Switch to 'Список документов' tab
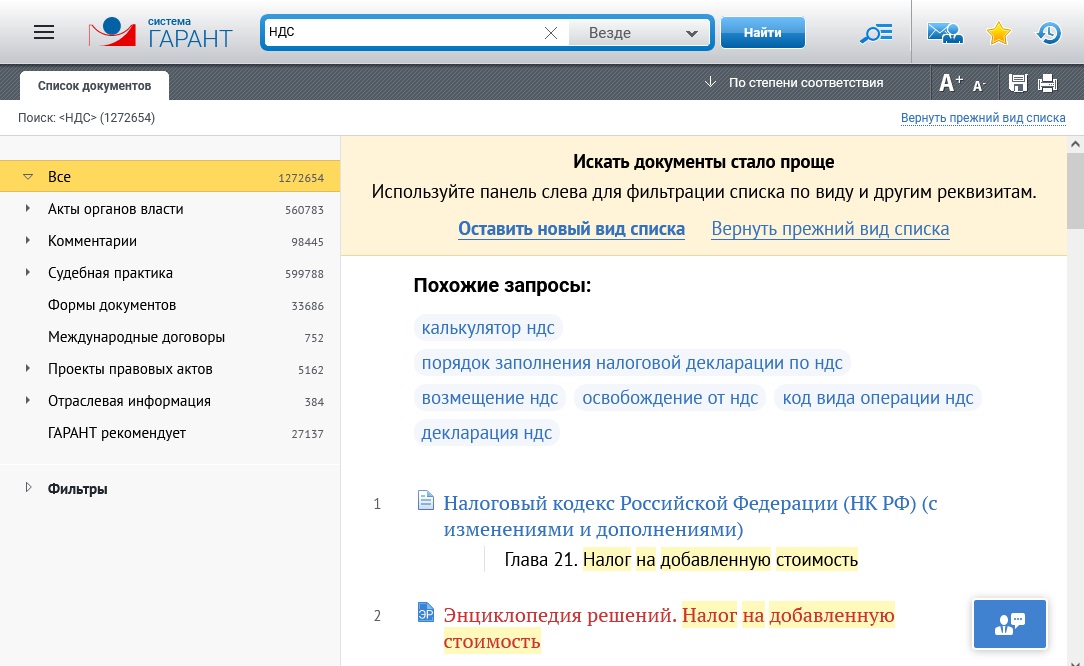1084x666 pixels. click(94, 86)
